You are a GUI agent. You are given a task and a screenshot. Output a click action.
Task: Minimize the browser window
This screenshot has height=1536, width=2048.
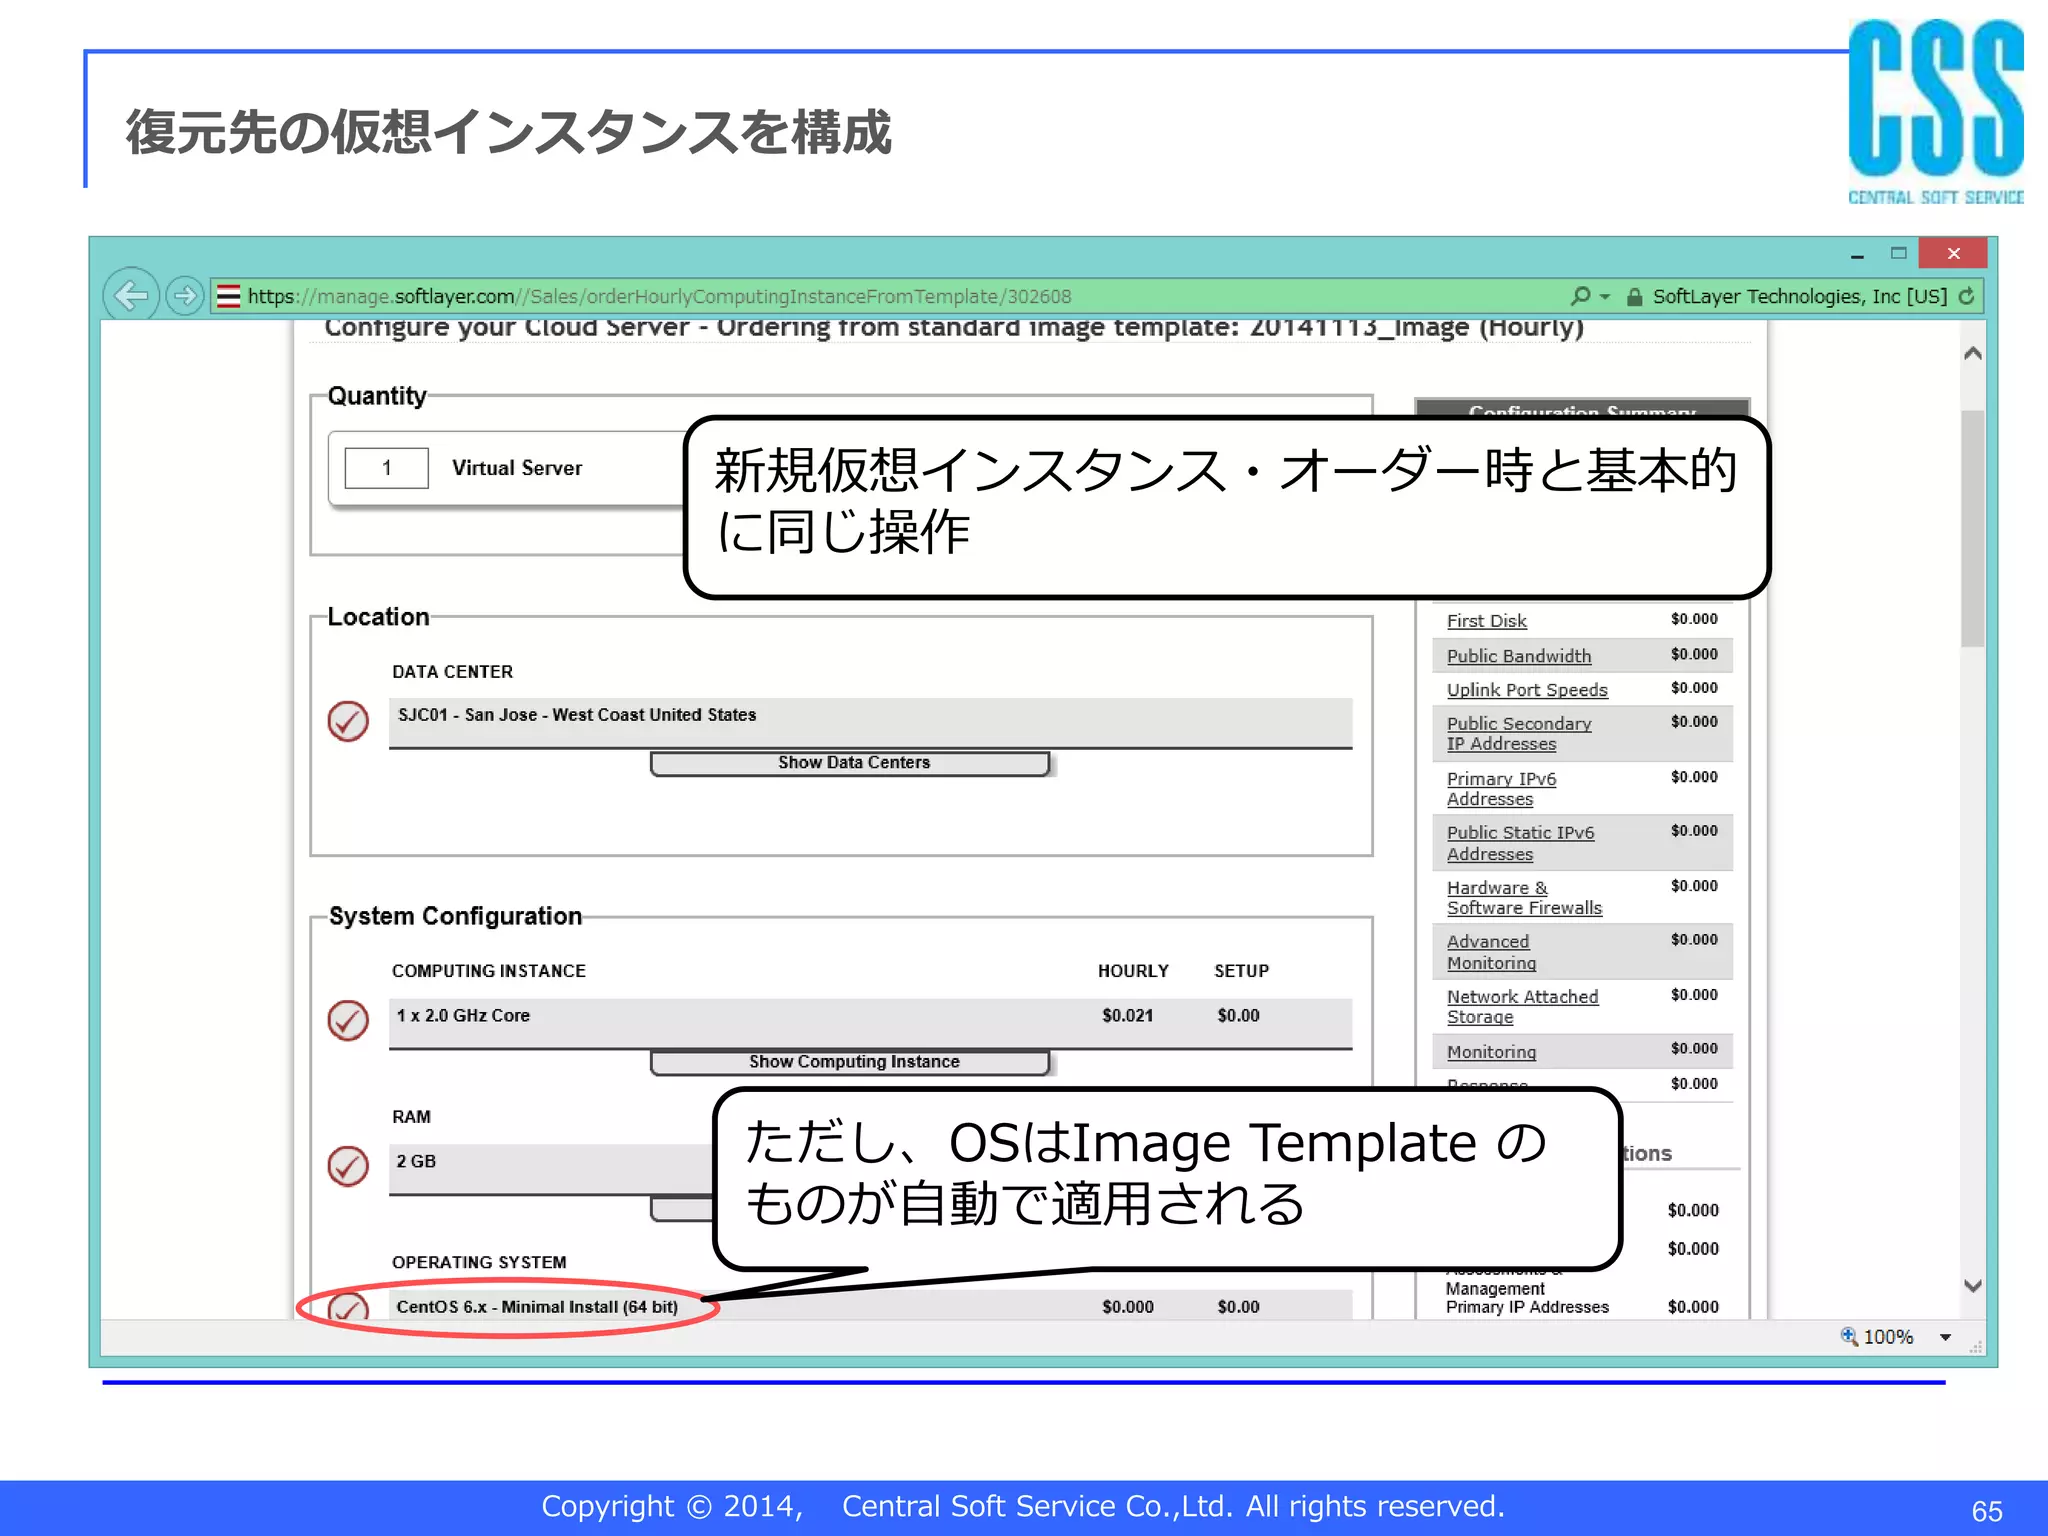1857,255
